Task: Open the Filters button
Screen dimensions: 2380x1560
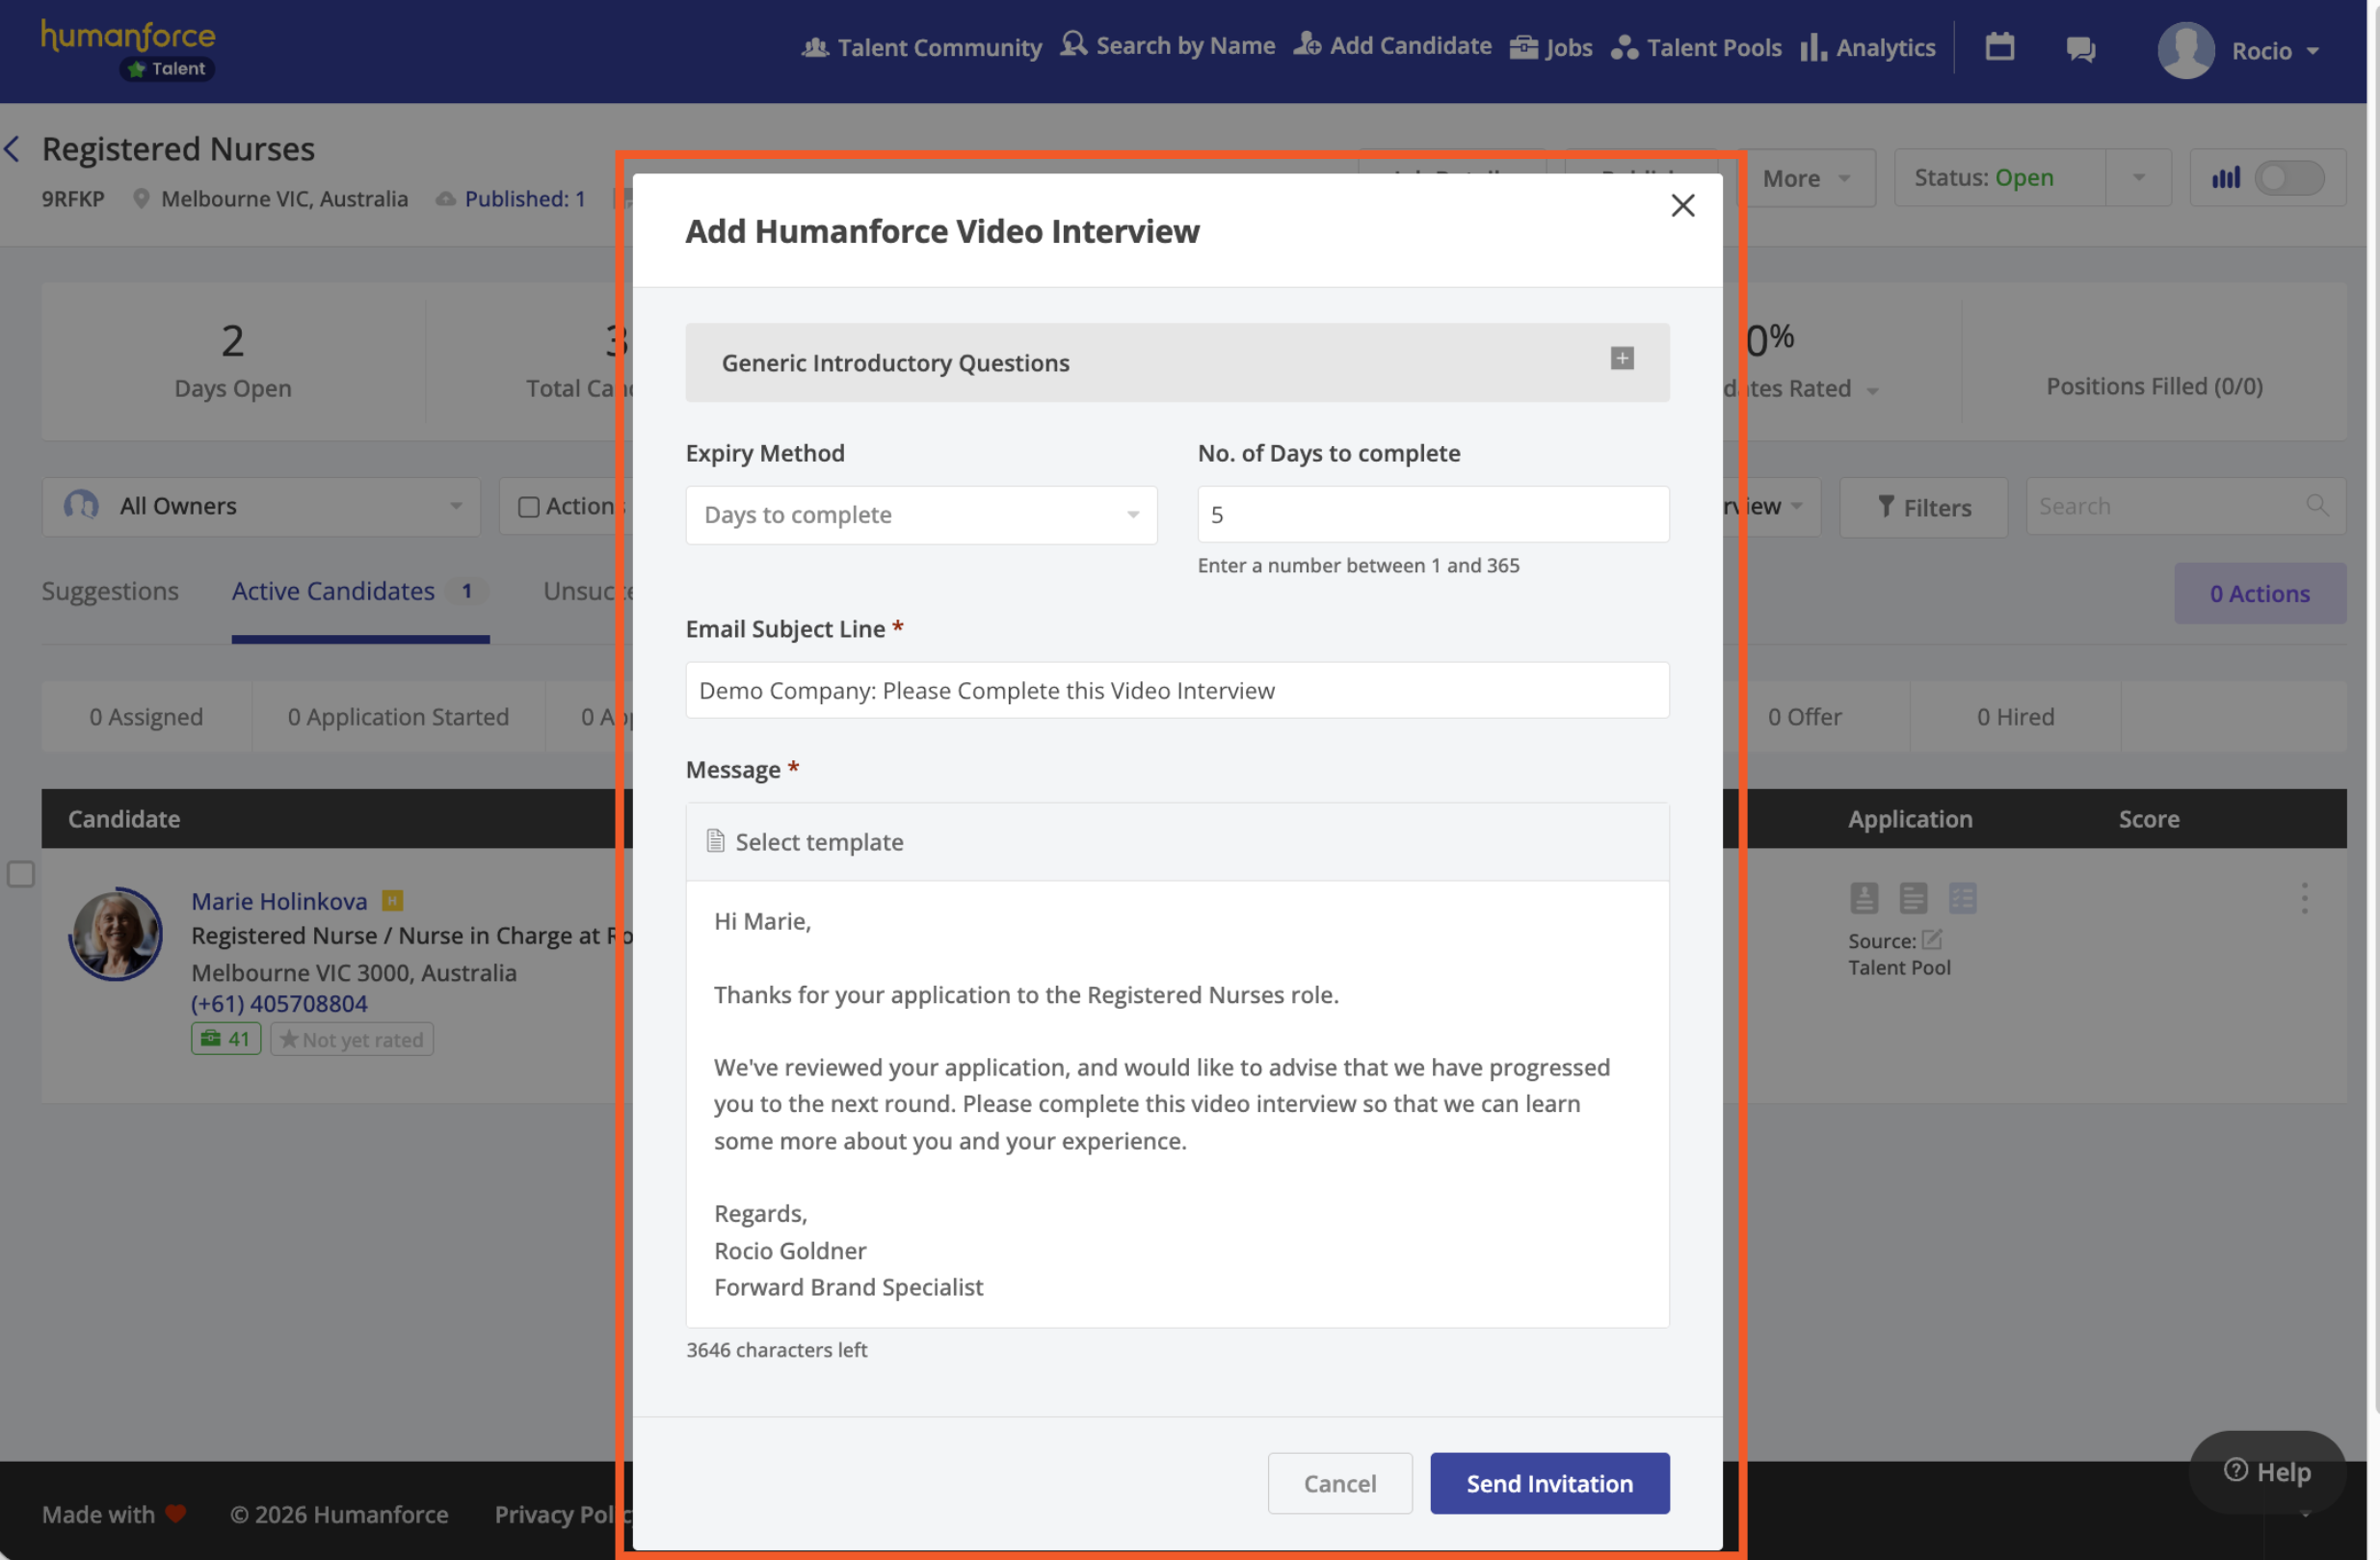Action: (x=1923, y=507)
